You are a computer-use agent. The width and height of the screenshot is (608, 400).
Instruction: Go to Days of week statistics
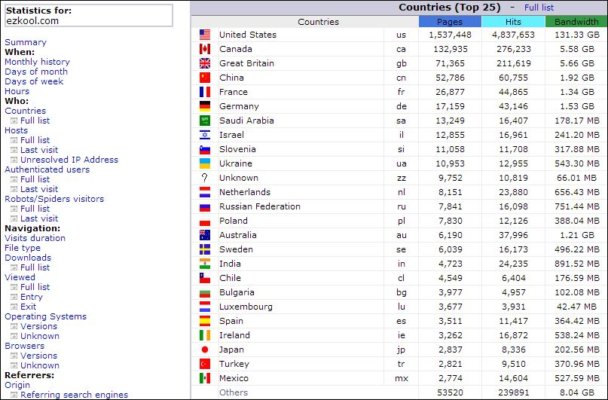pyautogui.click(x=35, y=81)
